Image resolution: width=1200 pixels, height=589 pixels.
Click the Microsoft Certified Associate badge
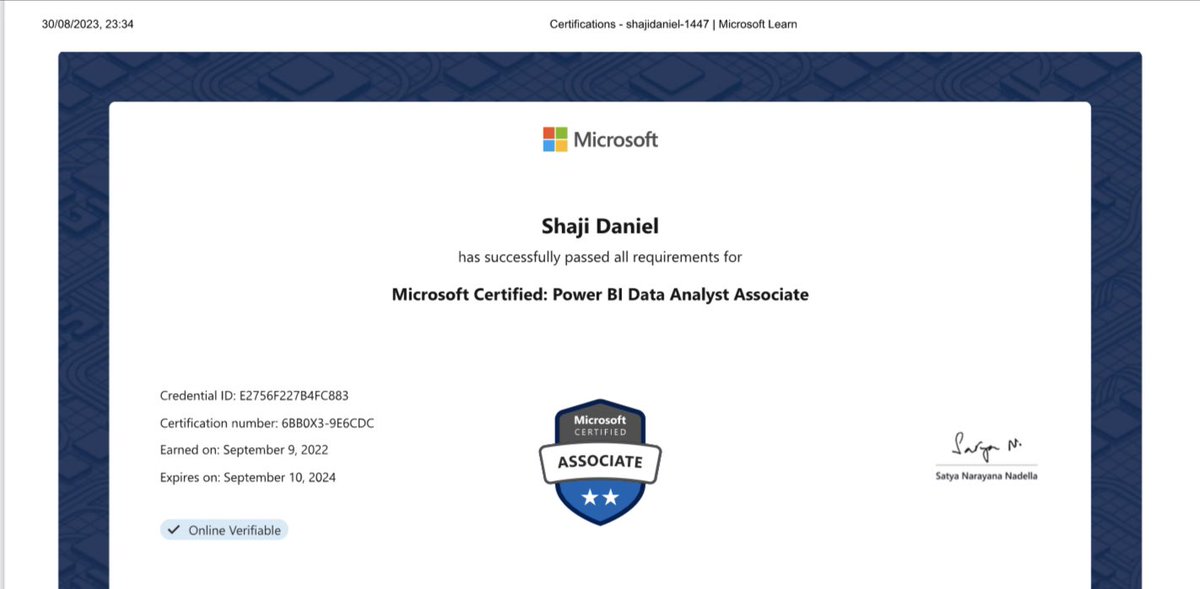600,462
